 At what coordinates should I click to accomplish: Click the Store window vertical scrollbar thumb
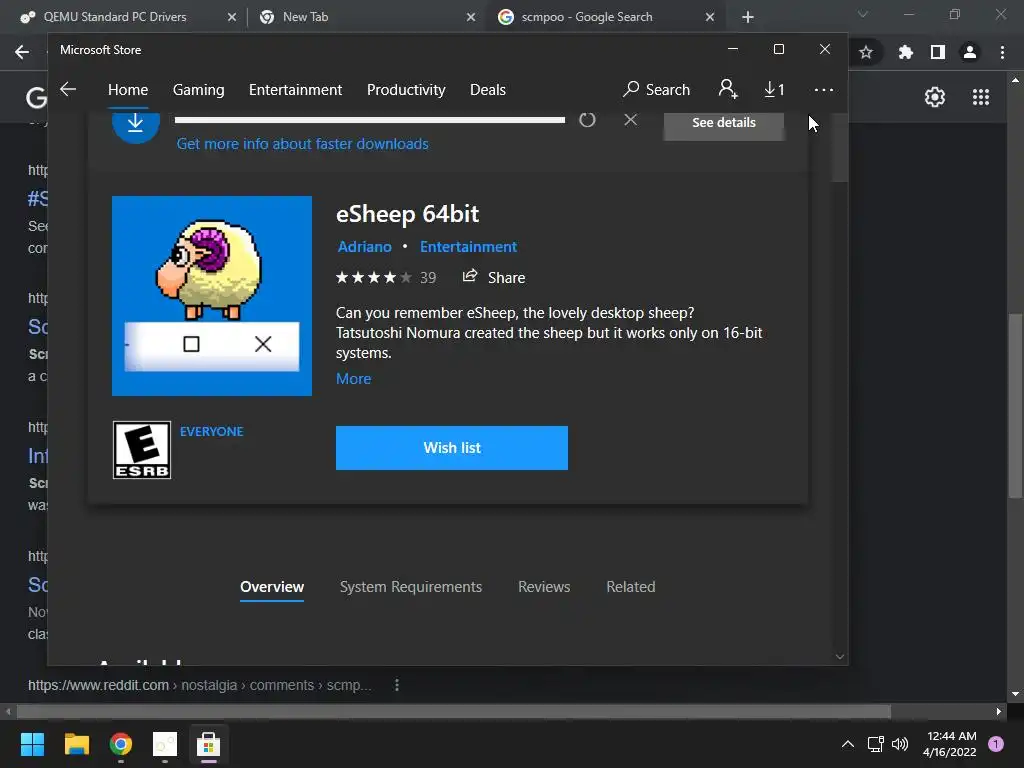coord(840,148)
